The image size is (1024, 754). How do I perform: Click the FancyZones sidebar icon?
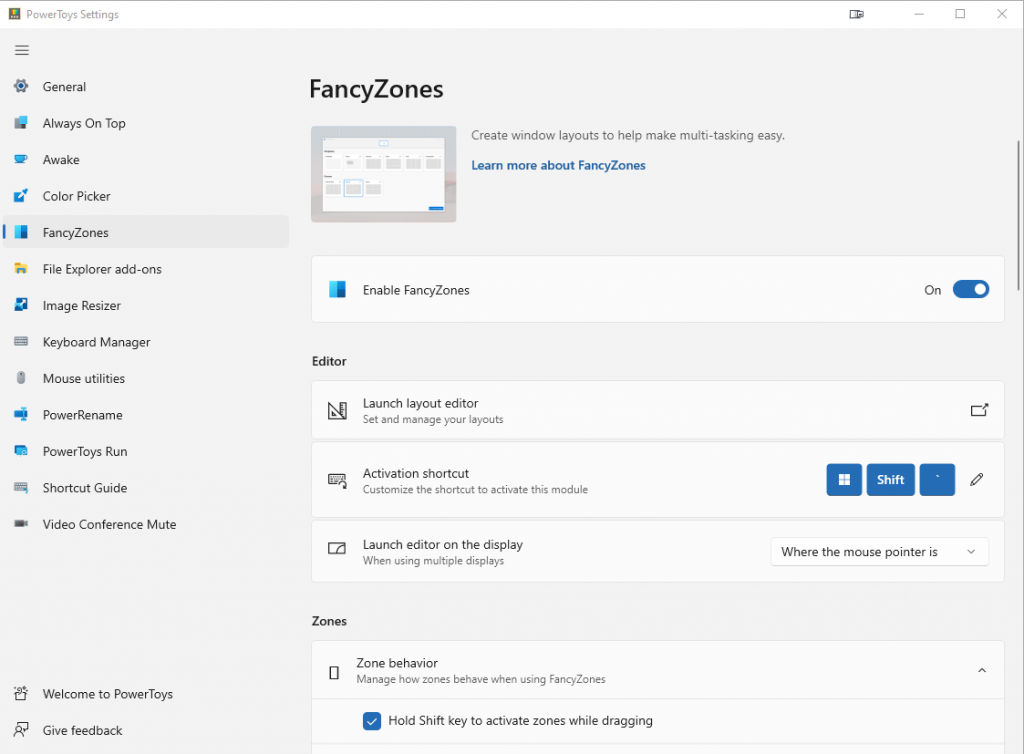coord(21,232)
